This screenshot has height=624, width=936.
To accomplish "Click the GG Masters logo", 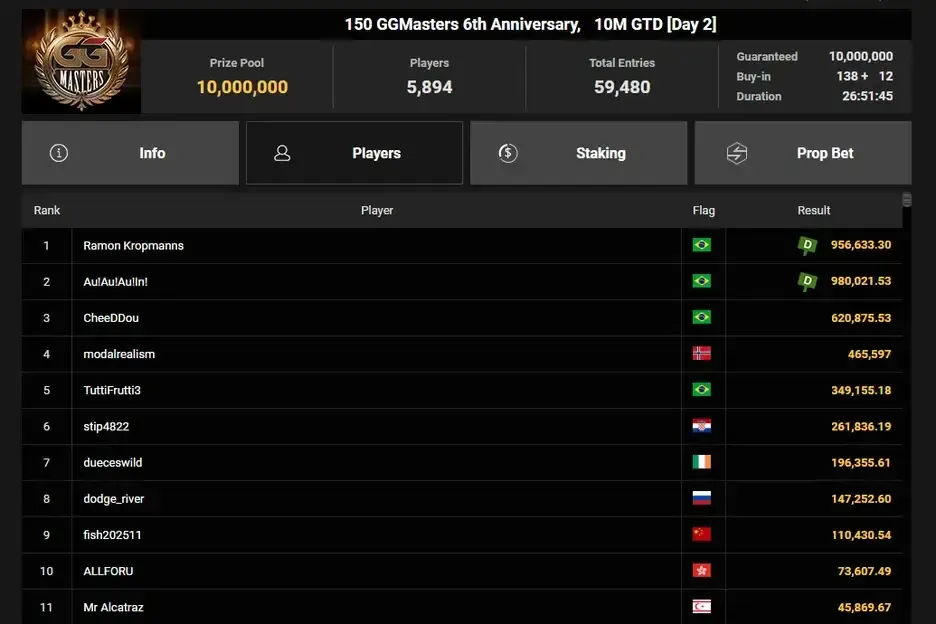I will (x=82, y=62).
